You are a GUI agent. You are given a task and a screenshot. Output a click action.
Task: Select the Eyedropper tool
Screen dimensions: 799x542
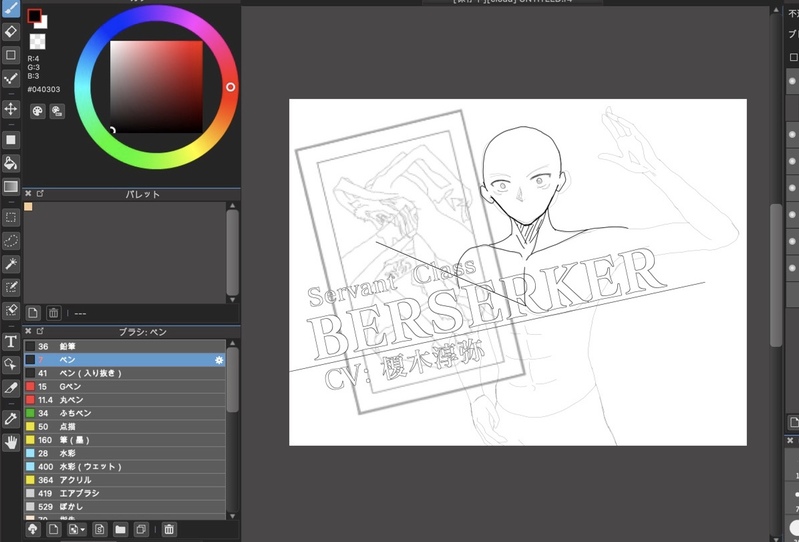coord(11,419)
